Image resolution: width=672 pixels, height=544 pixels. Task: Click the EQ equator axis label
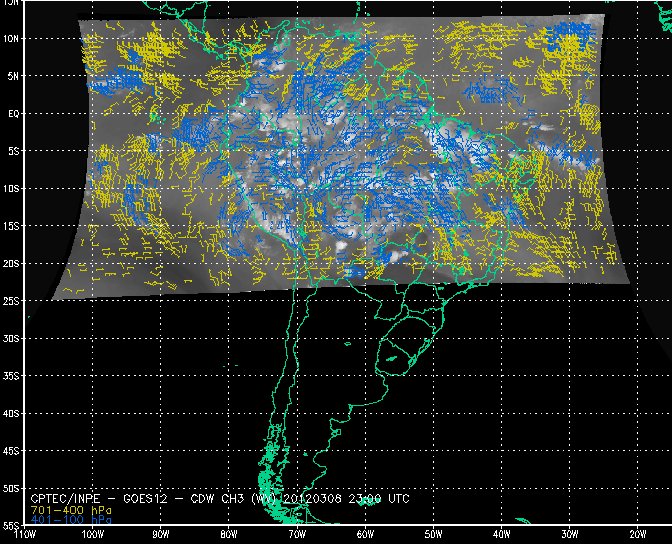pos(14,114)
